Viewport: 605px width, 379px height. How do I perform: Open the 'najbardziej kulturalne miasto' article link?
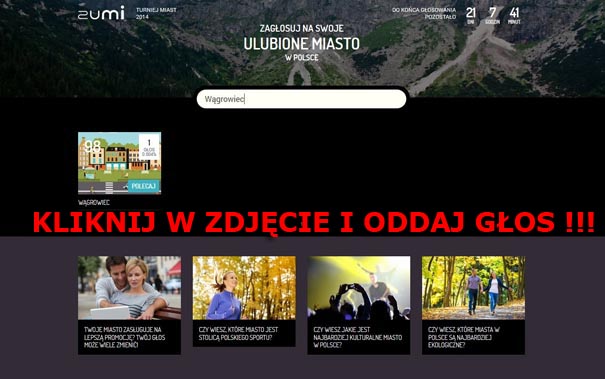pos(358,337)
